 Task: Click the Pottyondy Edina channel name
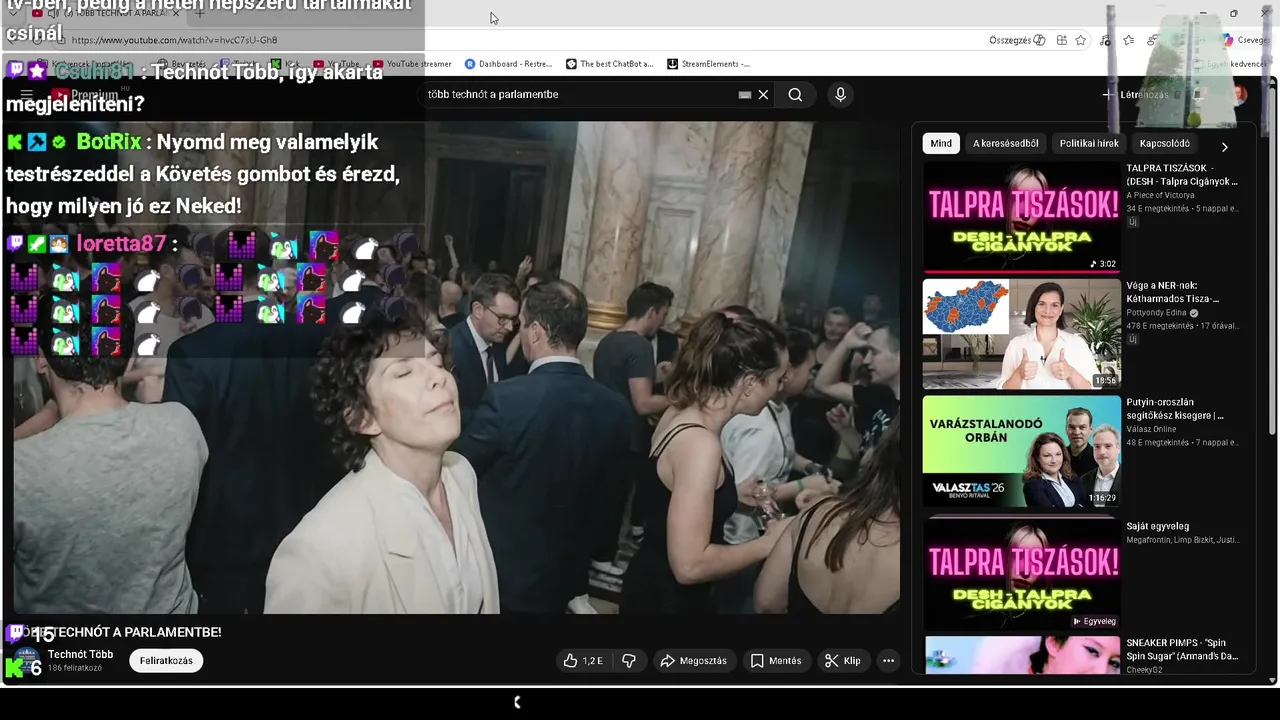coord(1156,313)
